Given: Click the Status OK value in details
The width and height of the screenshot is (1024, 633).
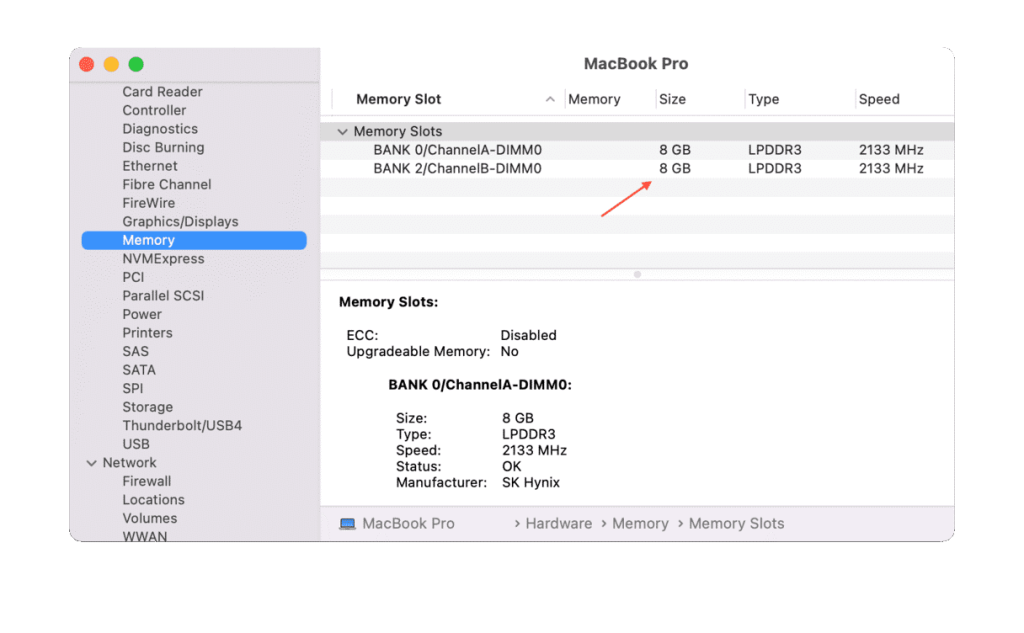Looking at the screenshot, I should coord(511,466).
